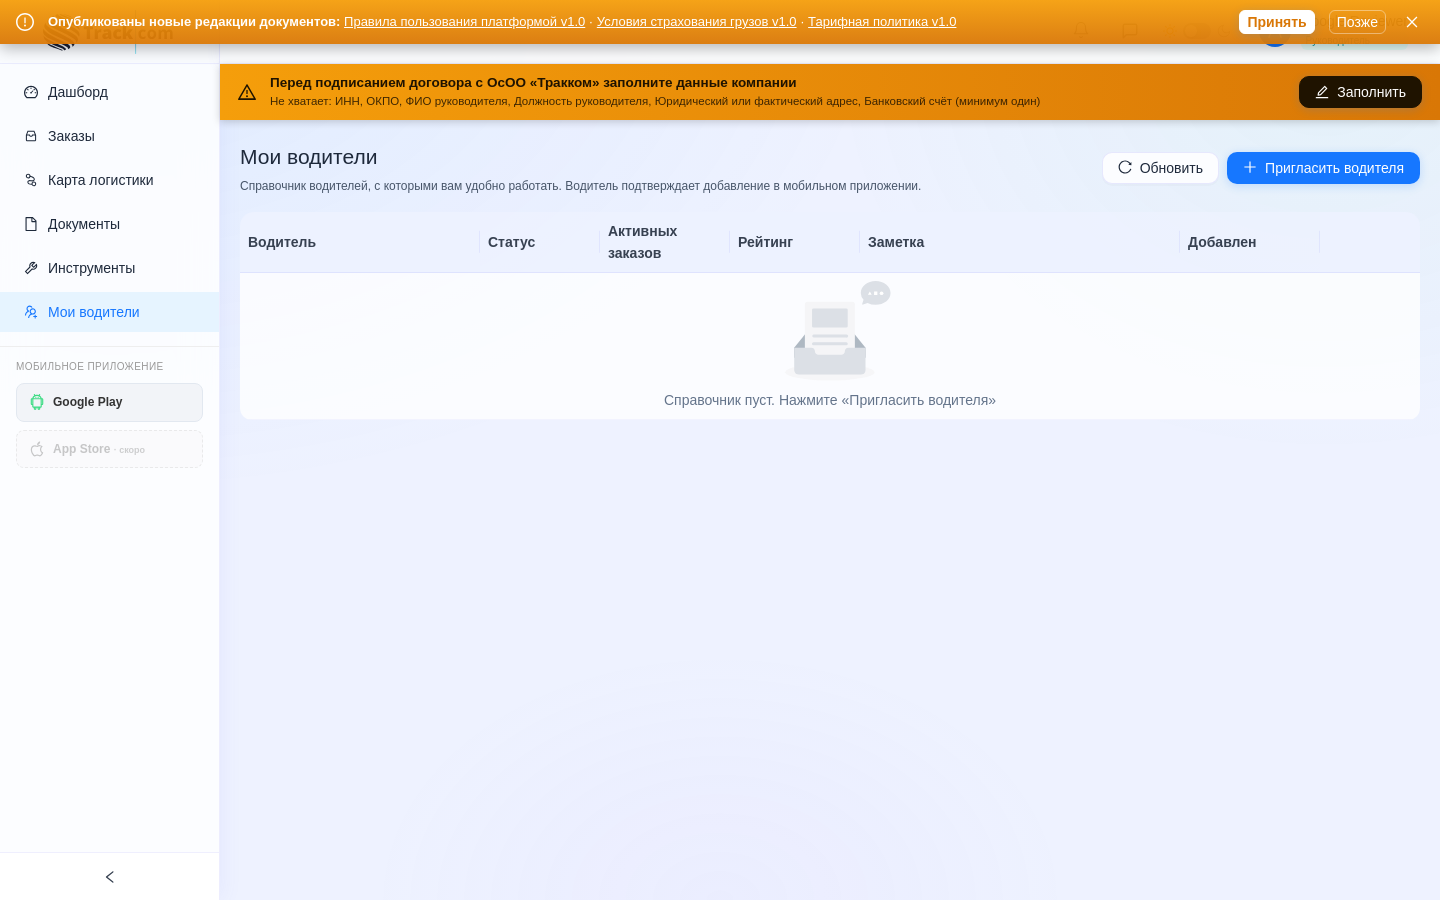Go to Дашборд in the sidebar
Screen dimensions: 1440x900
click(110, 92)
